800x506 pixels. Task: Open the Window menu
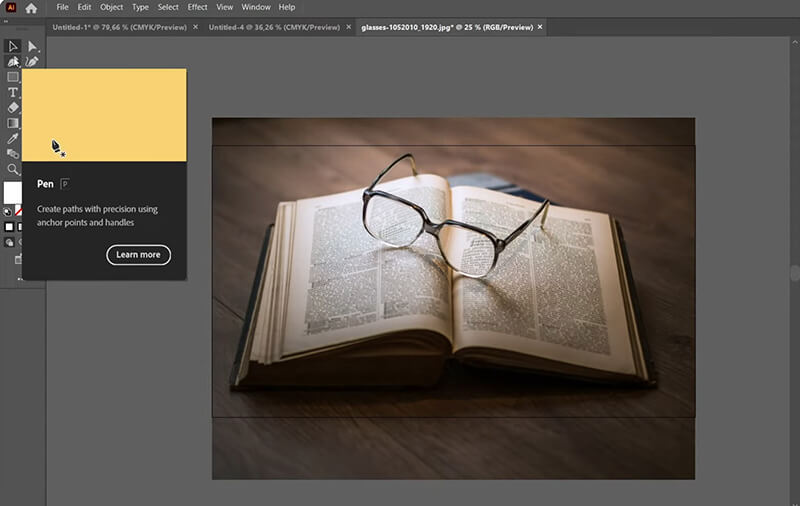[x=256, y=7]
